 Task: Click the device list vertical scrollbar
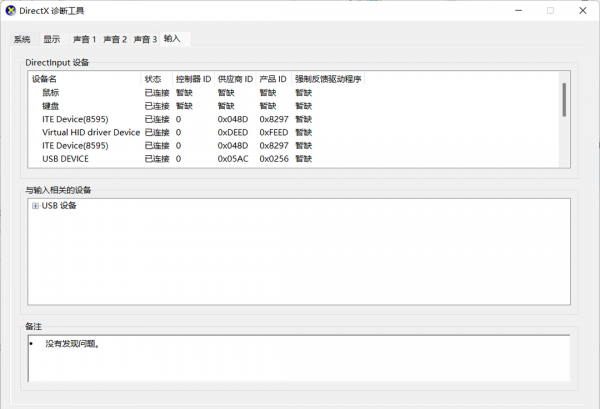pos(564,100)
